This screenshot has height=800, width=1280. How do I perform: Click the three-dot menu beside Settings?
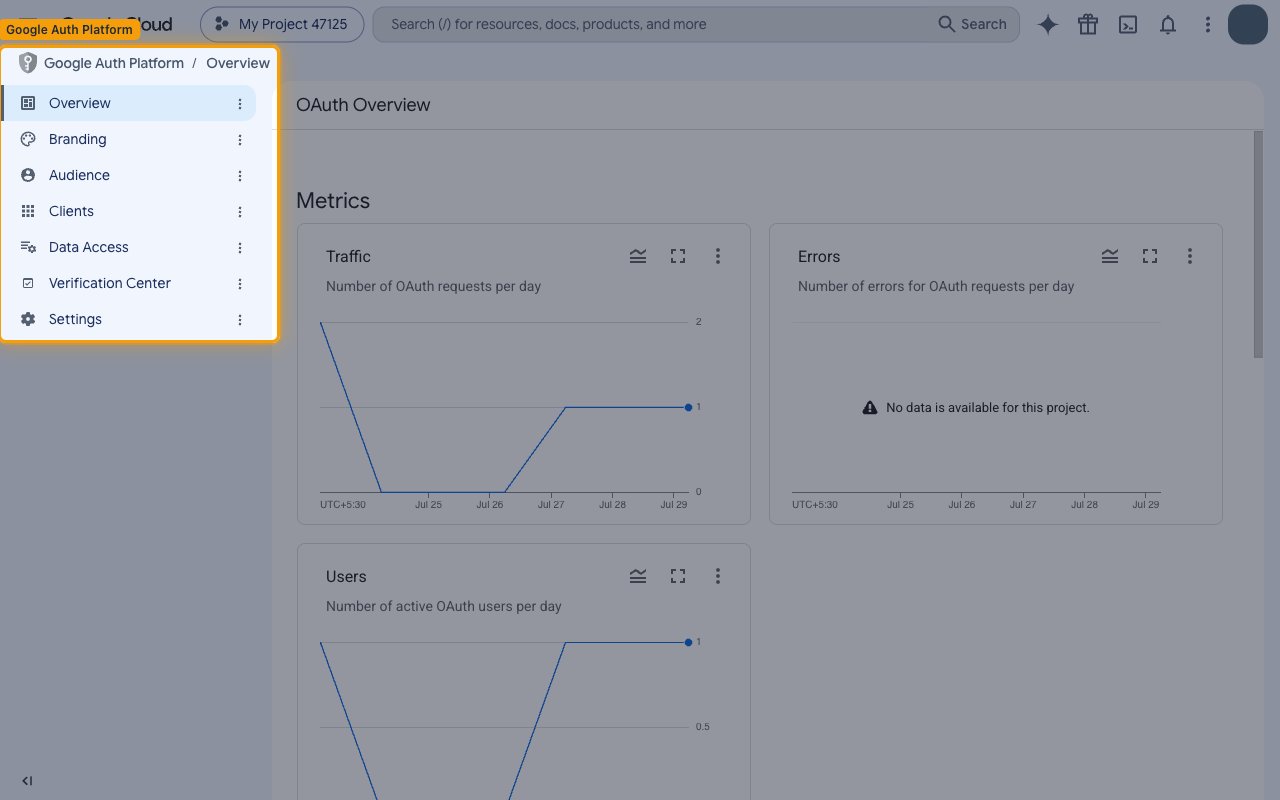point(240,320)
